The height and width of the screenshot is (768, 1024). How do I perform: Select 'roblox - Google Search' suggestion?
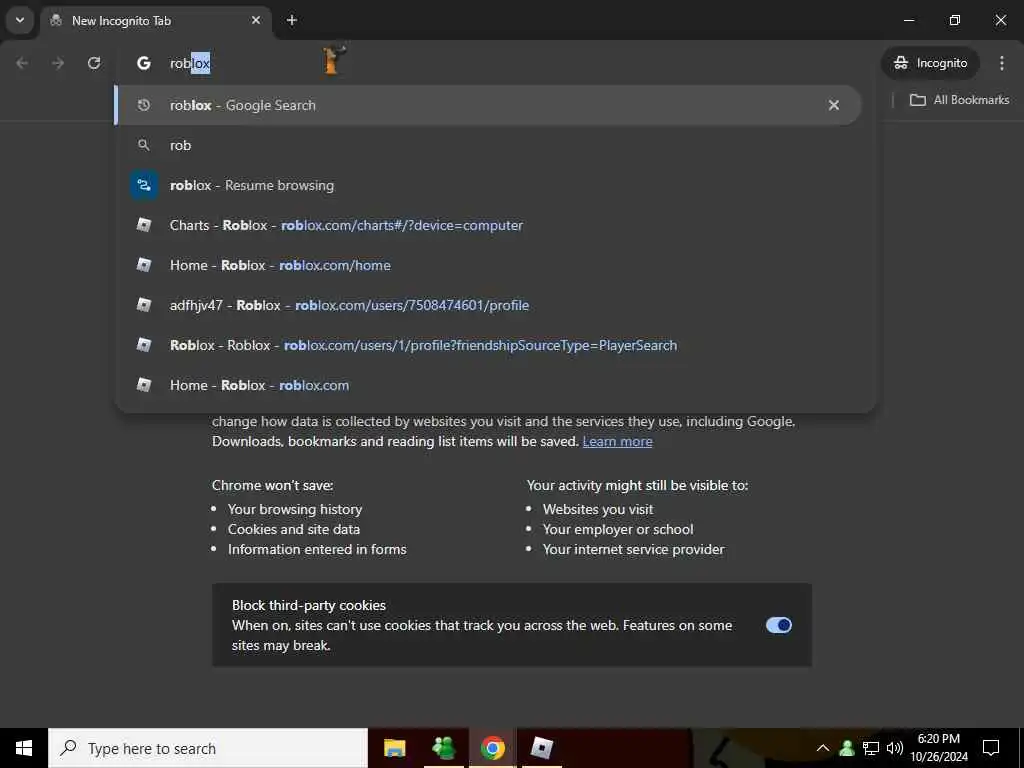[x=488, y=105]
